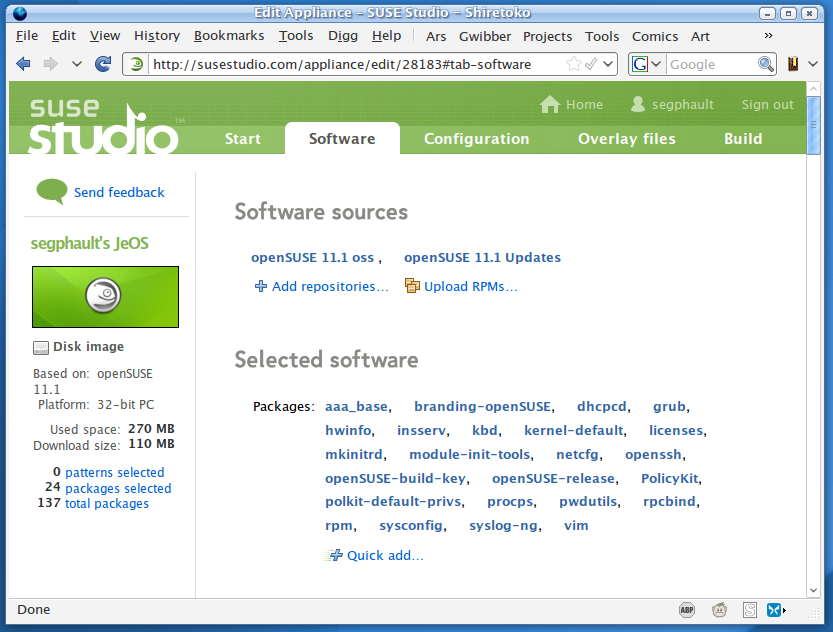Image resolution: width=833 pixels, height=632 pixels.
Task: Expand the address bar URL history dropdown
Action: [x=608, y=64]
